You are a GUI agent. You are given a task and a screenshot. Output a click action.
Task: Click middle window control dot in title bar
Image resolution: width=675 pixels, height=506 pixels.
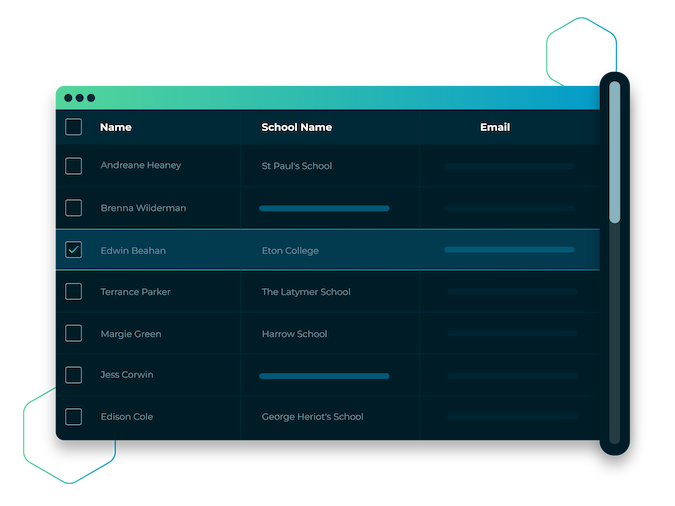[80, 98]
